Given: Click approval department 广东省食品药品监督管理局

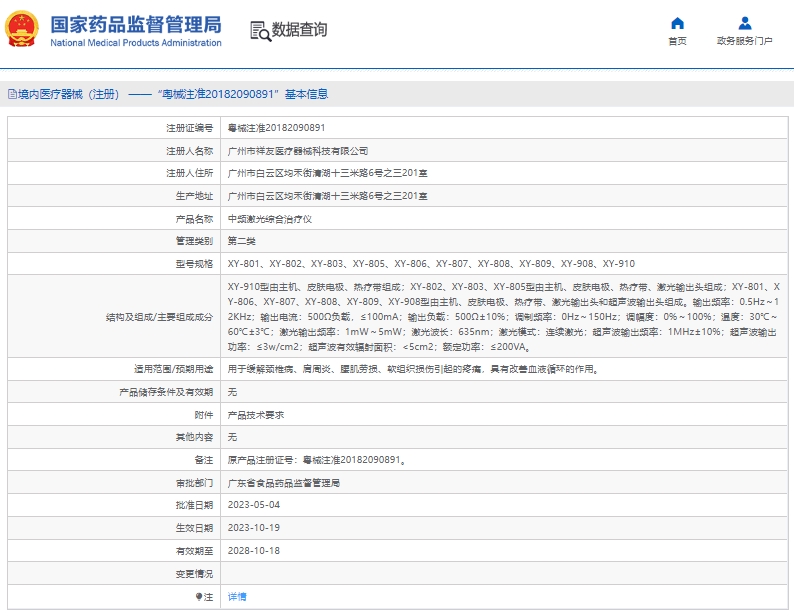Looking at the screenshot, I should click(284, 483).
